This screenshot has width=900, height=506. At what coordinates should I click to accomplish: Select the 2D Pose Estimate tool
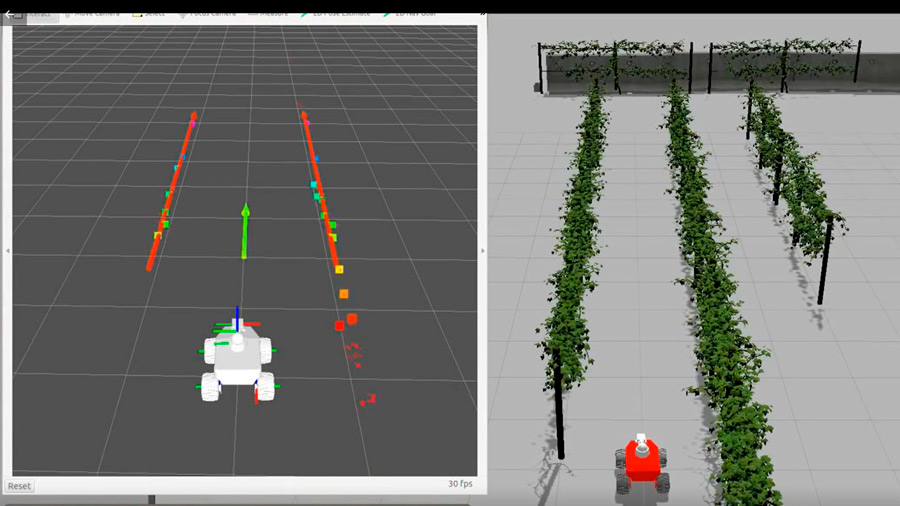(336, 14)
